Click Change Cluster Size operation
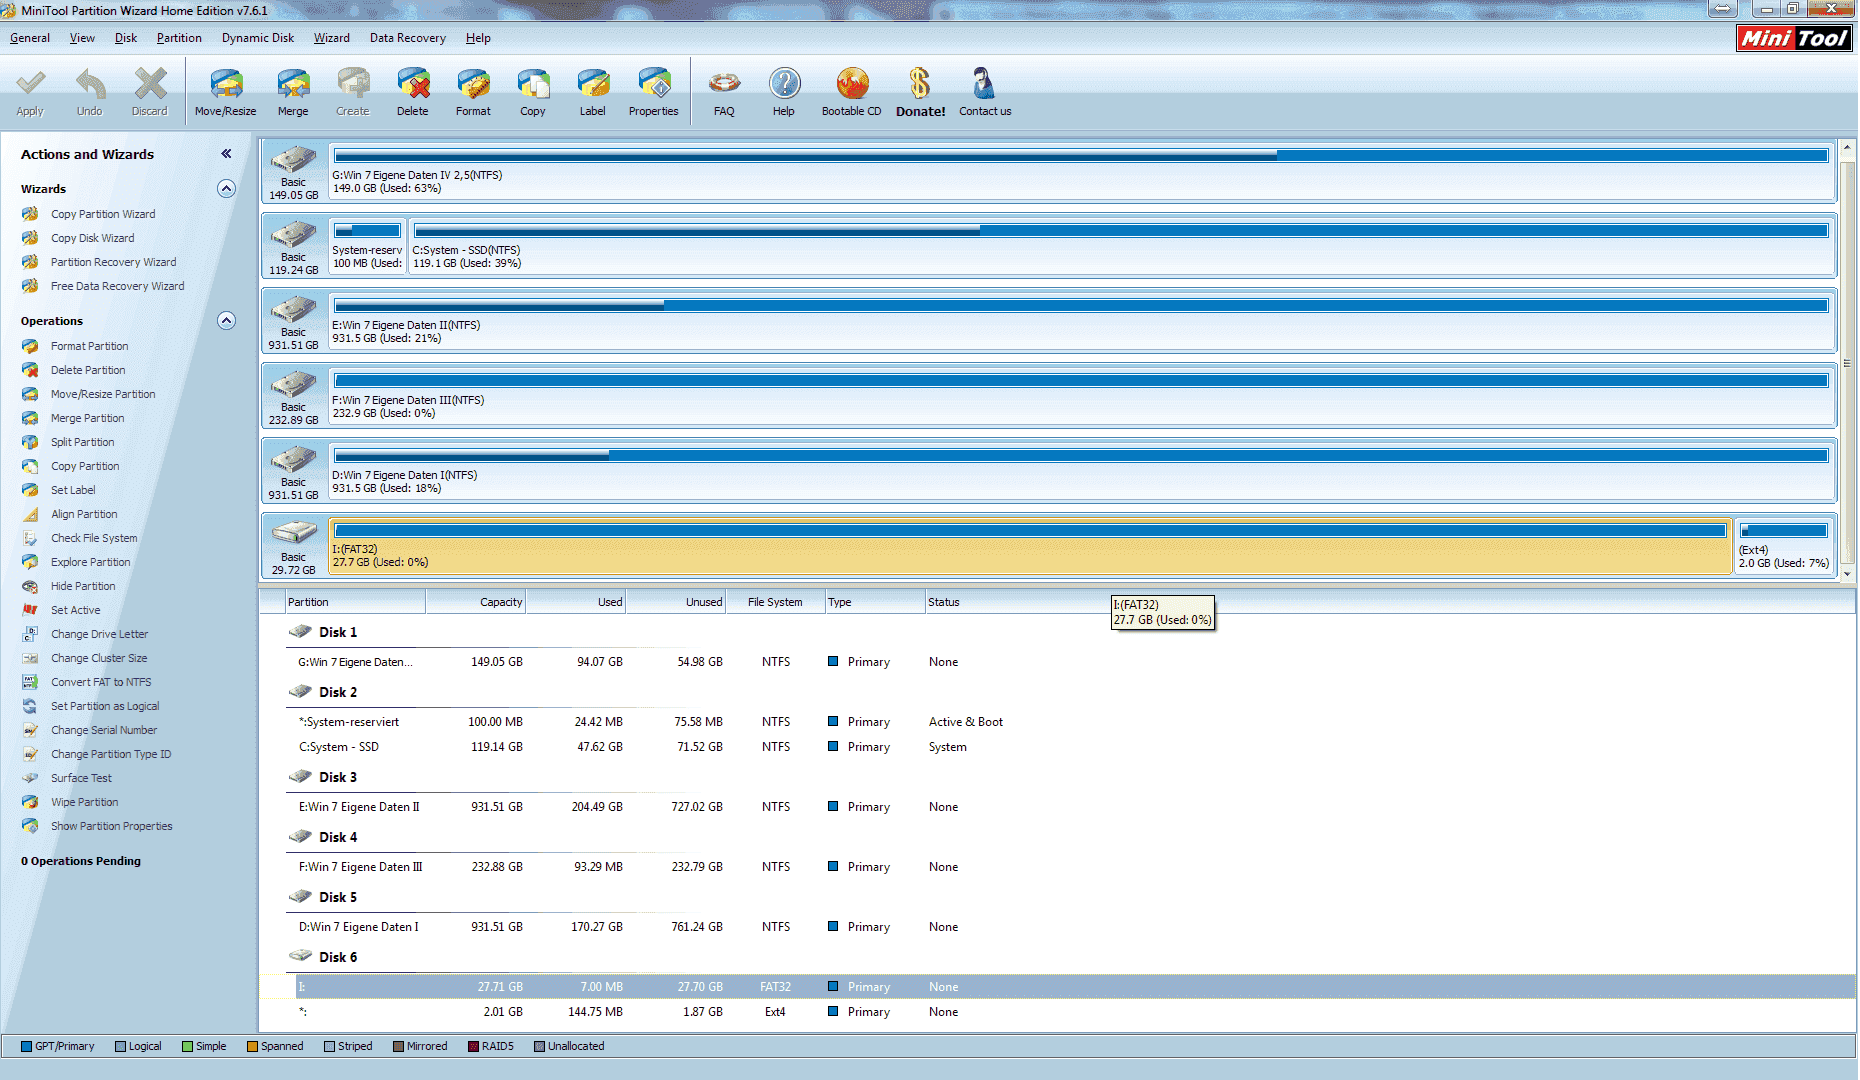 coord(99,658)
